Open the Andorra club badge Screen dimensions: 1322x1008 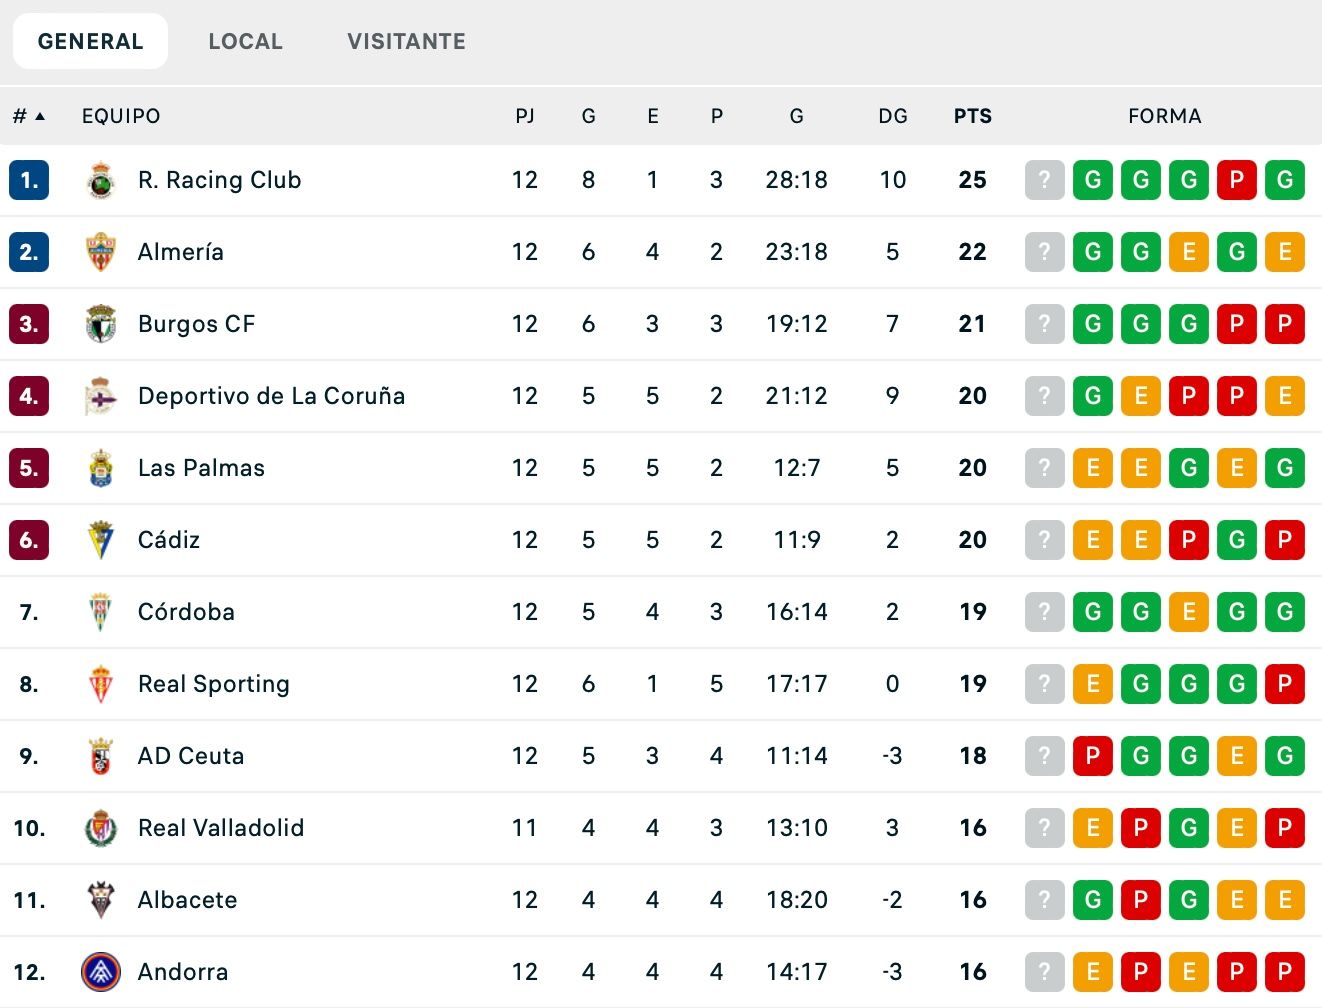coord(99,972)
